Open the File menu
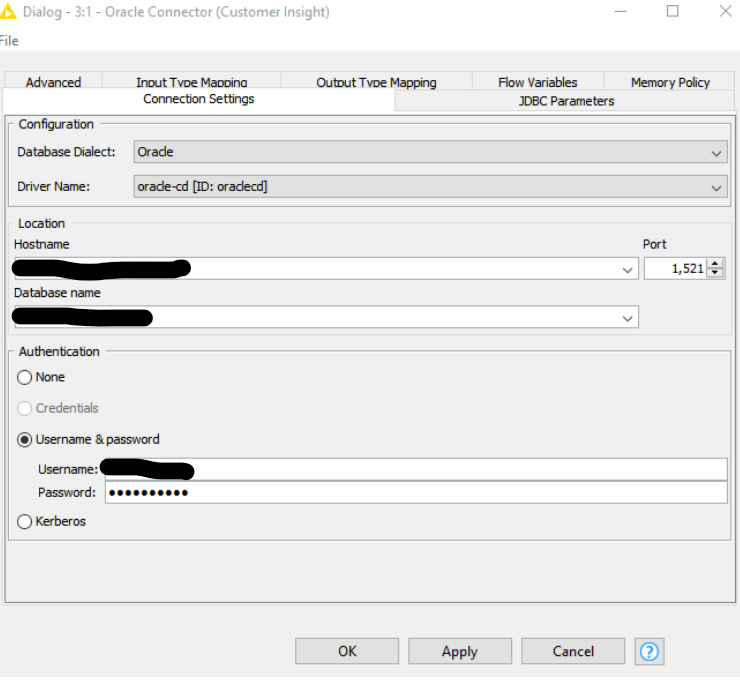 coord(8,41)
